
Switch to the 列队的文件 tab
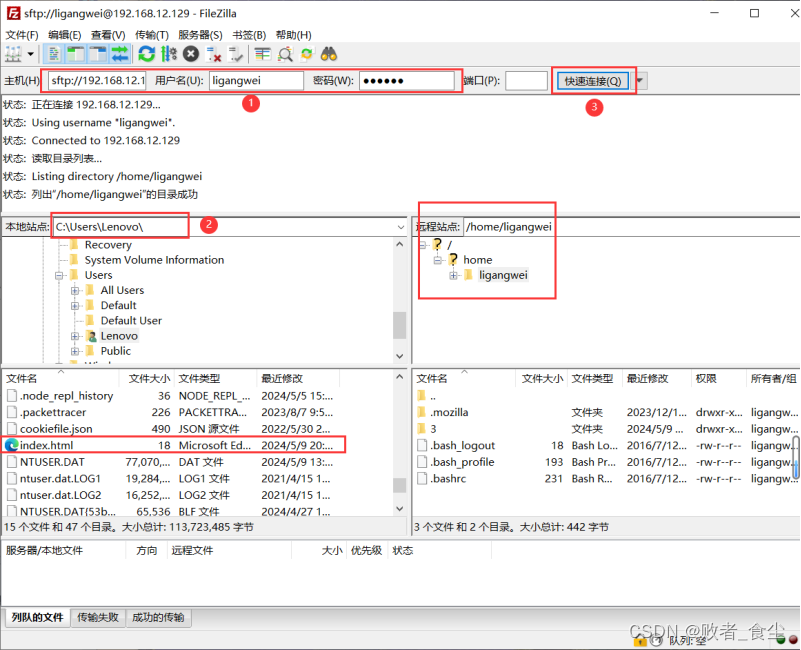tap(37, 617)
